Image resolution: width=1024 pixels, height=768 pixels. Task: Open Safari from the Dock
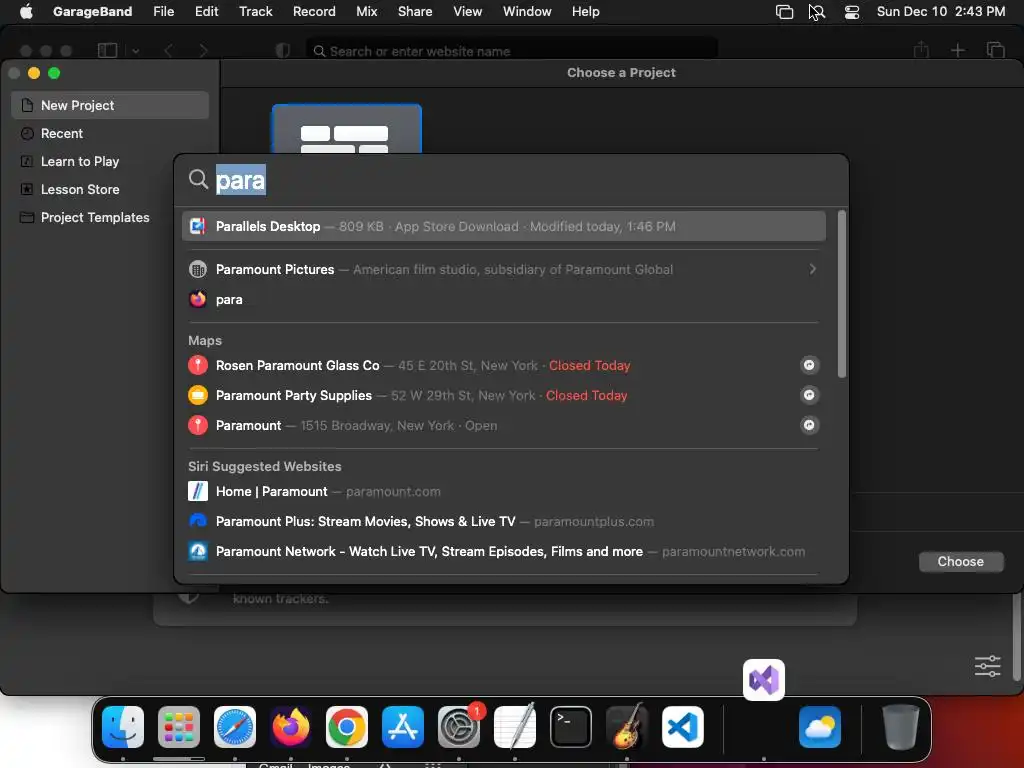tap(234, 727)
